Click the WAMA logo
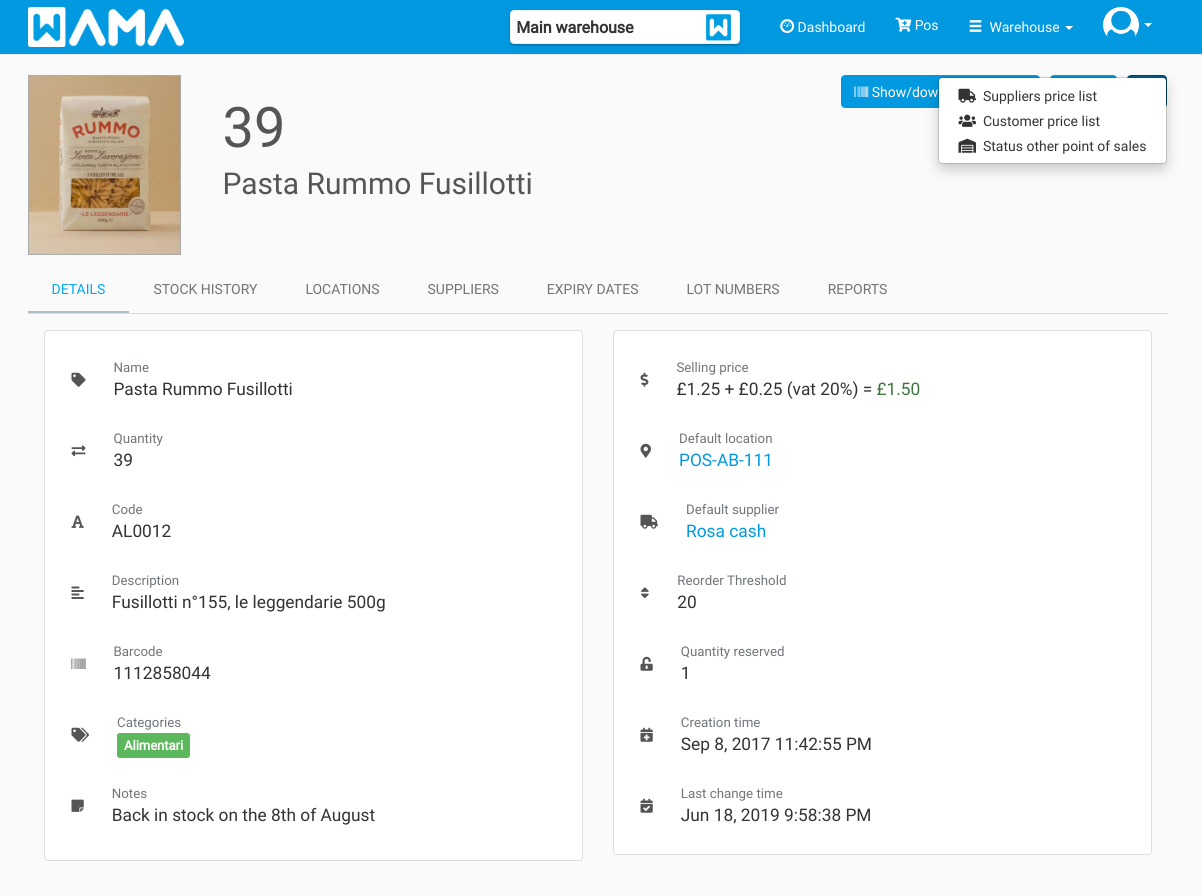This screenshot has height=896, width=1202. click(x=106, y=27)
